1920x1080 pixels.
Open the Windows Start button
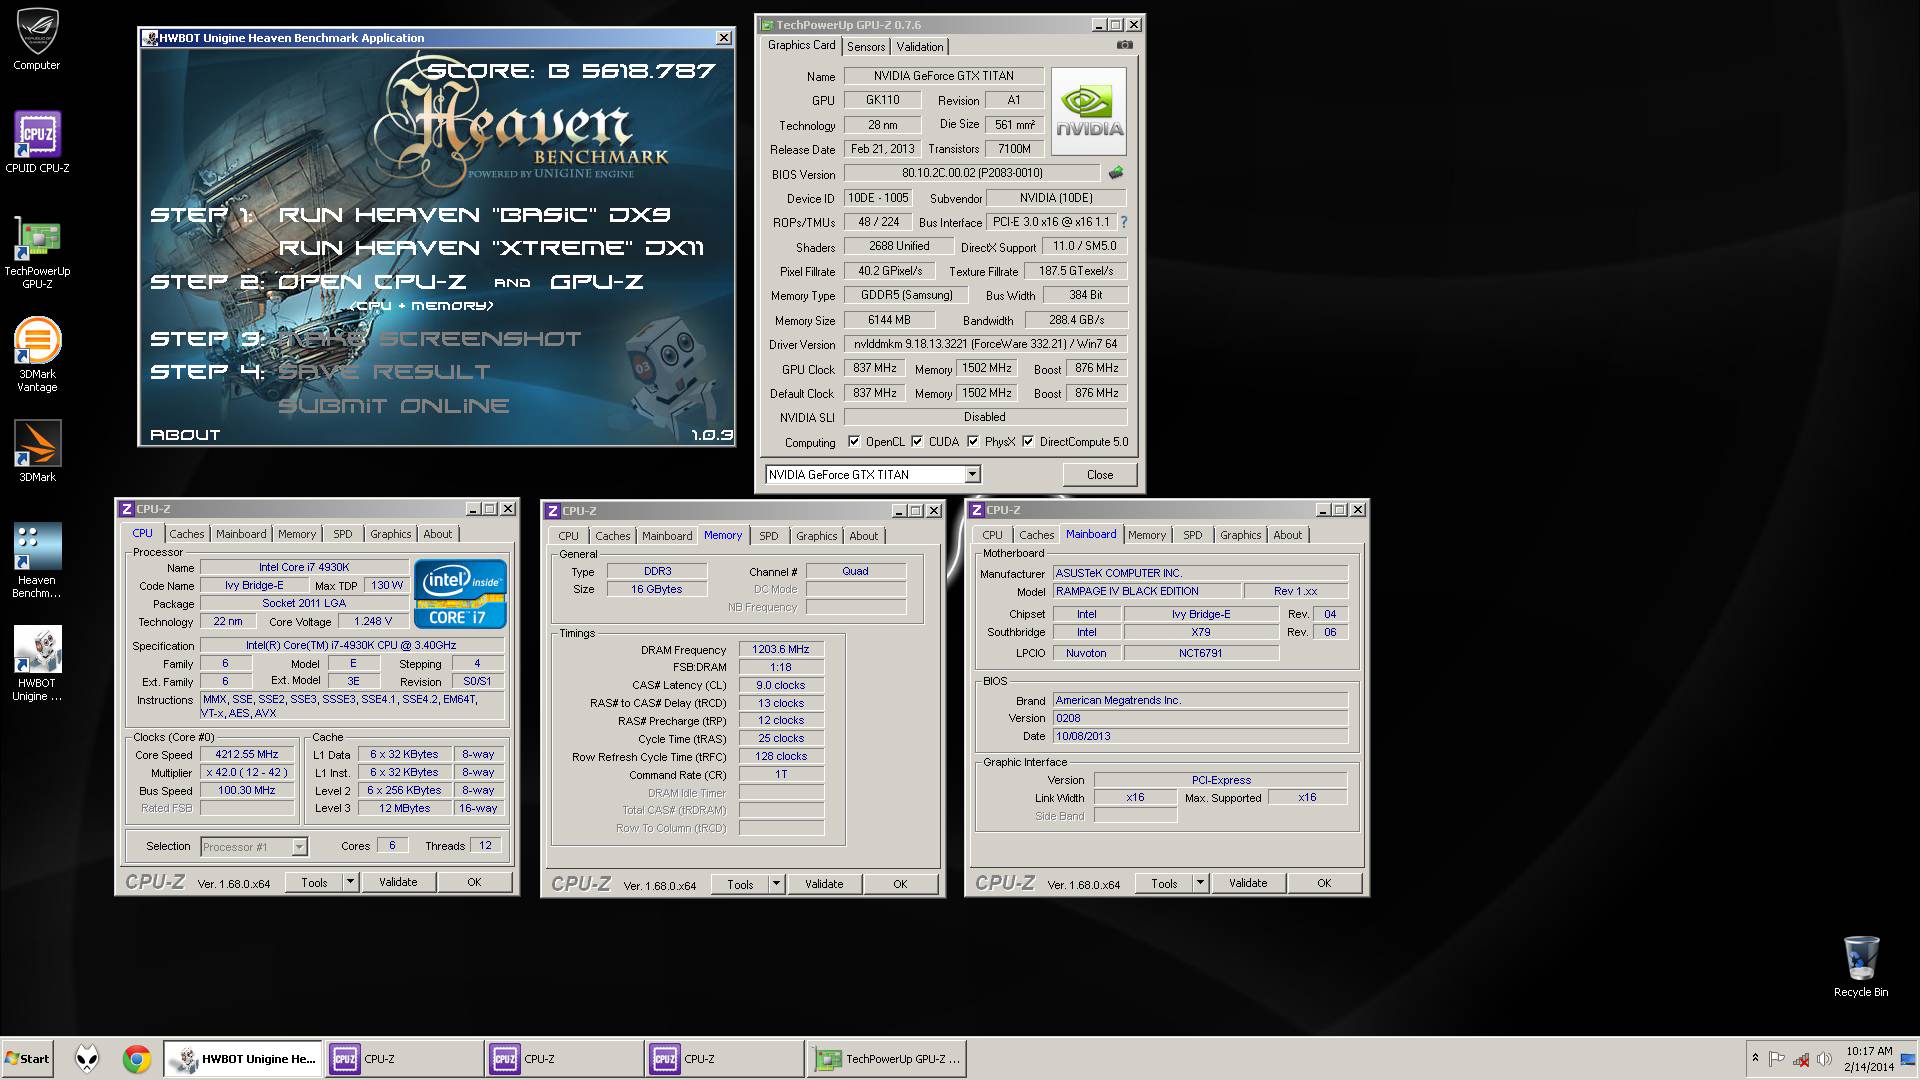click(x=27, y=1059)
